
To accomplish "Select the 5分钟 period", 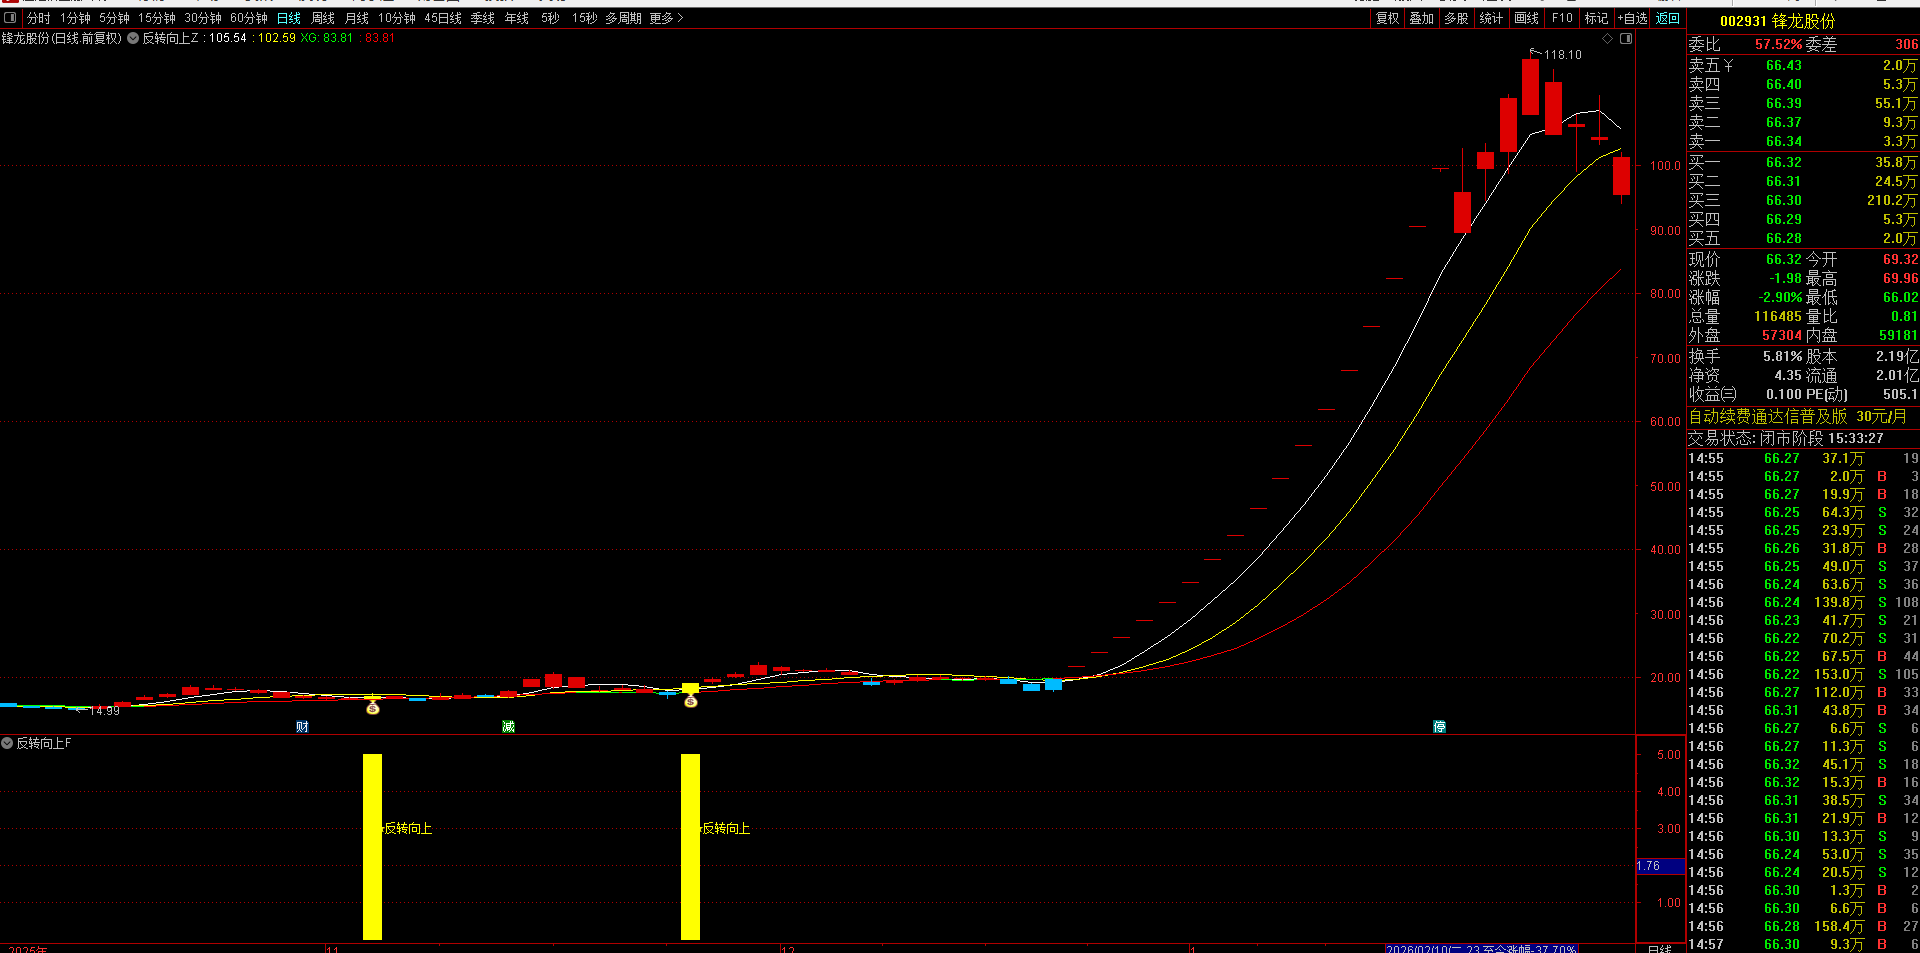I will pos(114,18).
